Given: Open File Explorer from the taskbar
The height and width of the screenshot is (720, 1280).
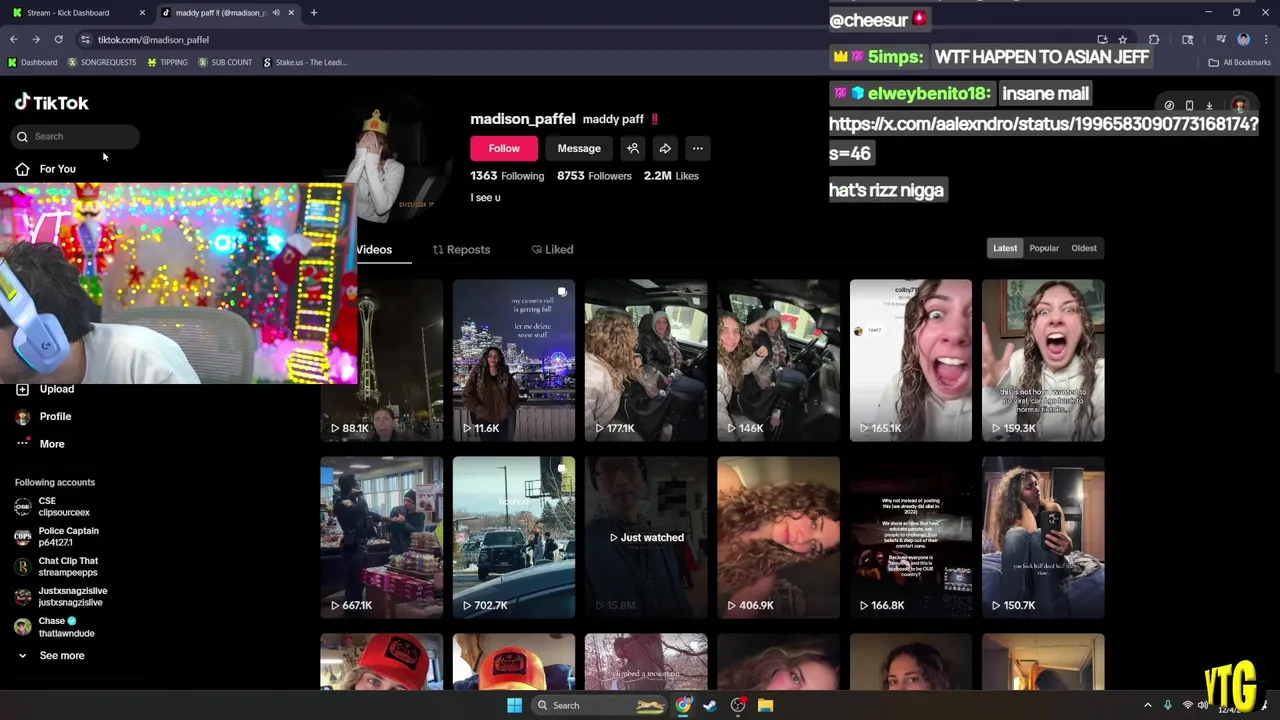Looking at the screenshot, I should coord(765,705).
